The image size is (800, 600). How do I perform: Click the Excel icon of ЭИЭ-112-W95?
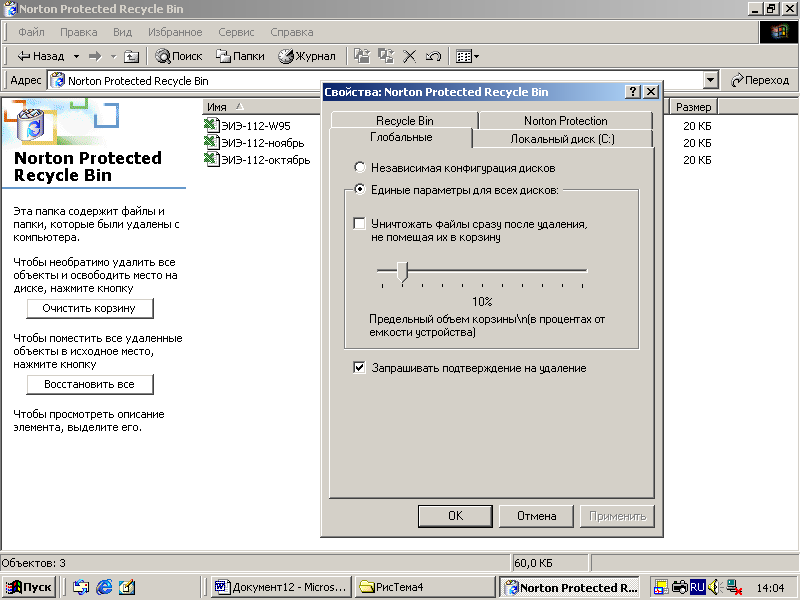click(x=211, y=125)
